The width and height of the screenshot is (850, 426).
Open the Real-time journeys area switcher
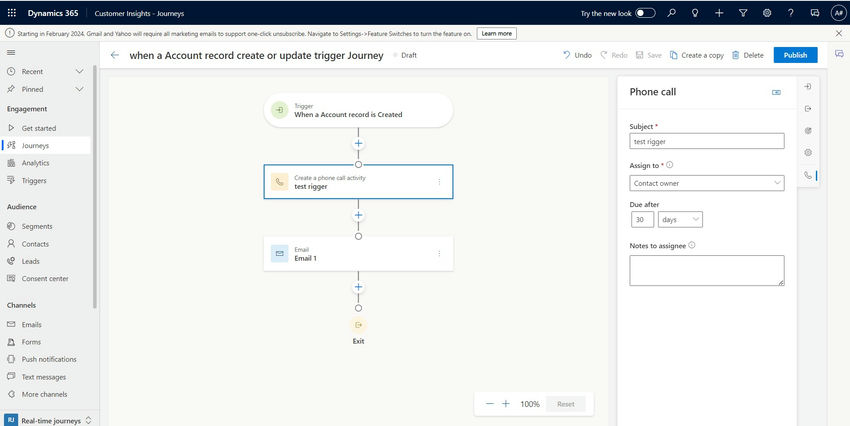tap(48, 420)
